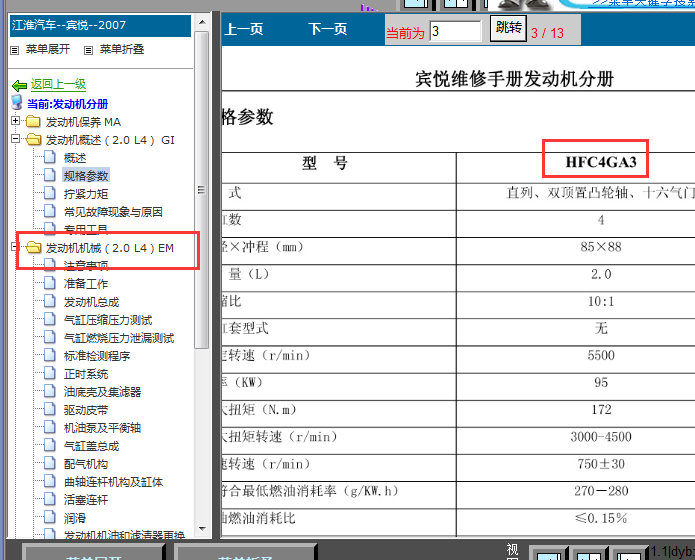Click document icon beside 正时系统
Viewport: 695px width, 560px height.
tap(50, 373)
